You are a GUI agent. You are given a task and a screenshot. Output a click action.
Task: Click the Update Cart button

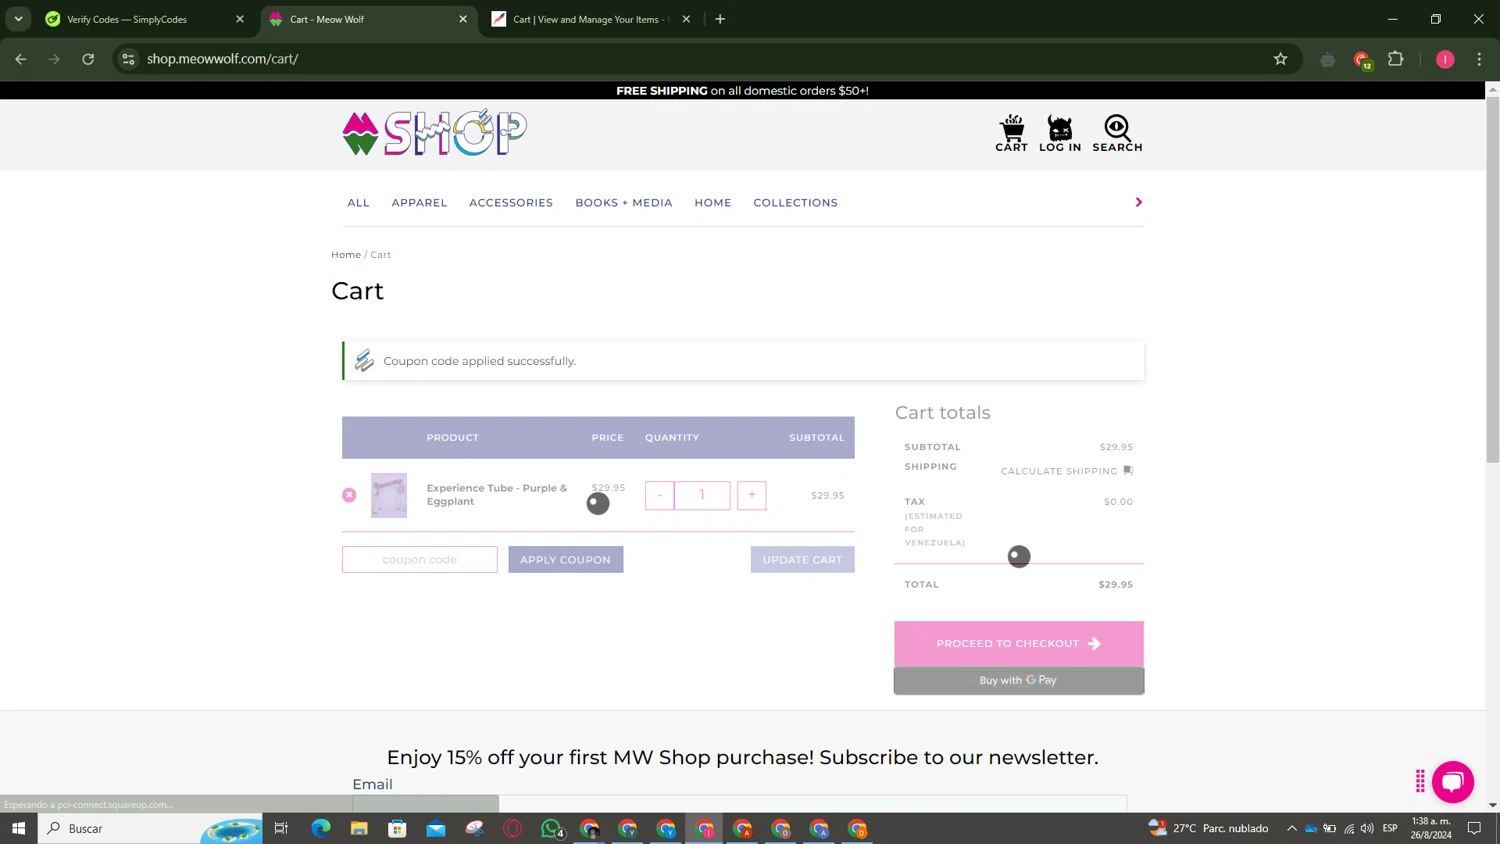tap(802, 560)
